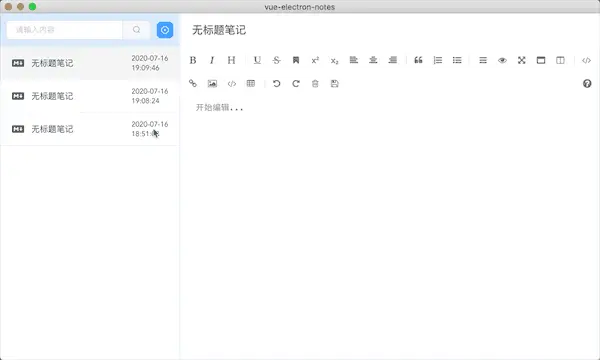Open the heading H dropdown

pyautogui.click(x=231, y=60)
